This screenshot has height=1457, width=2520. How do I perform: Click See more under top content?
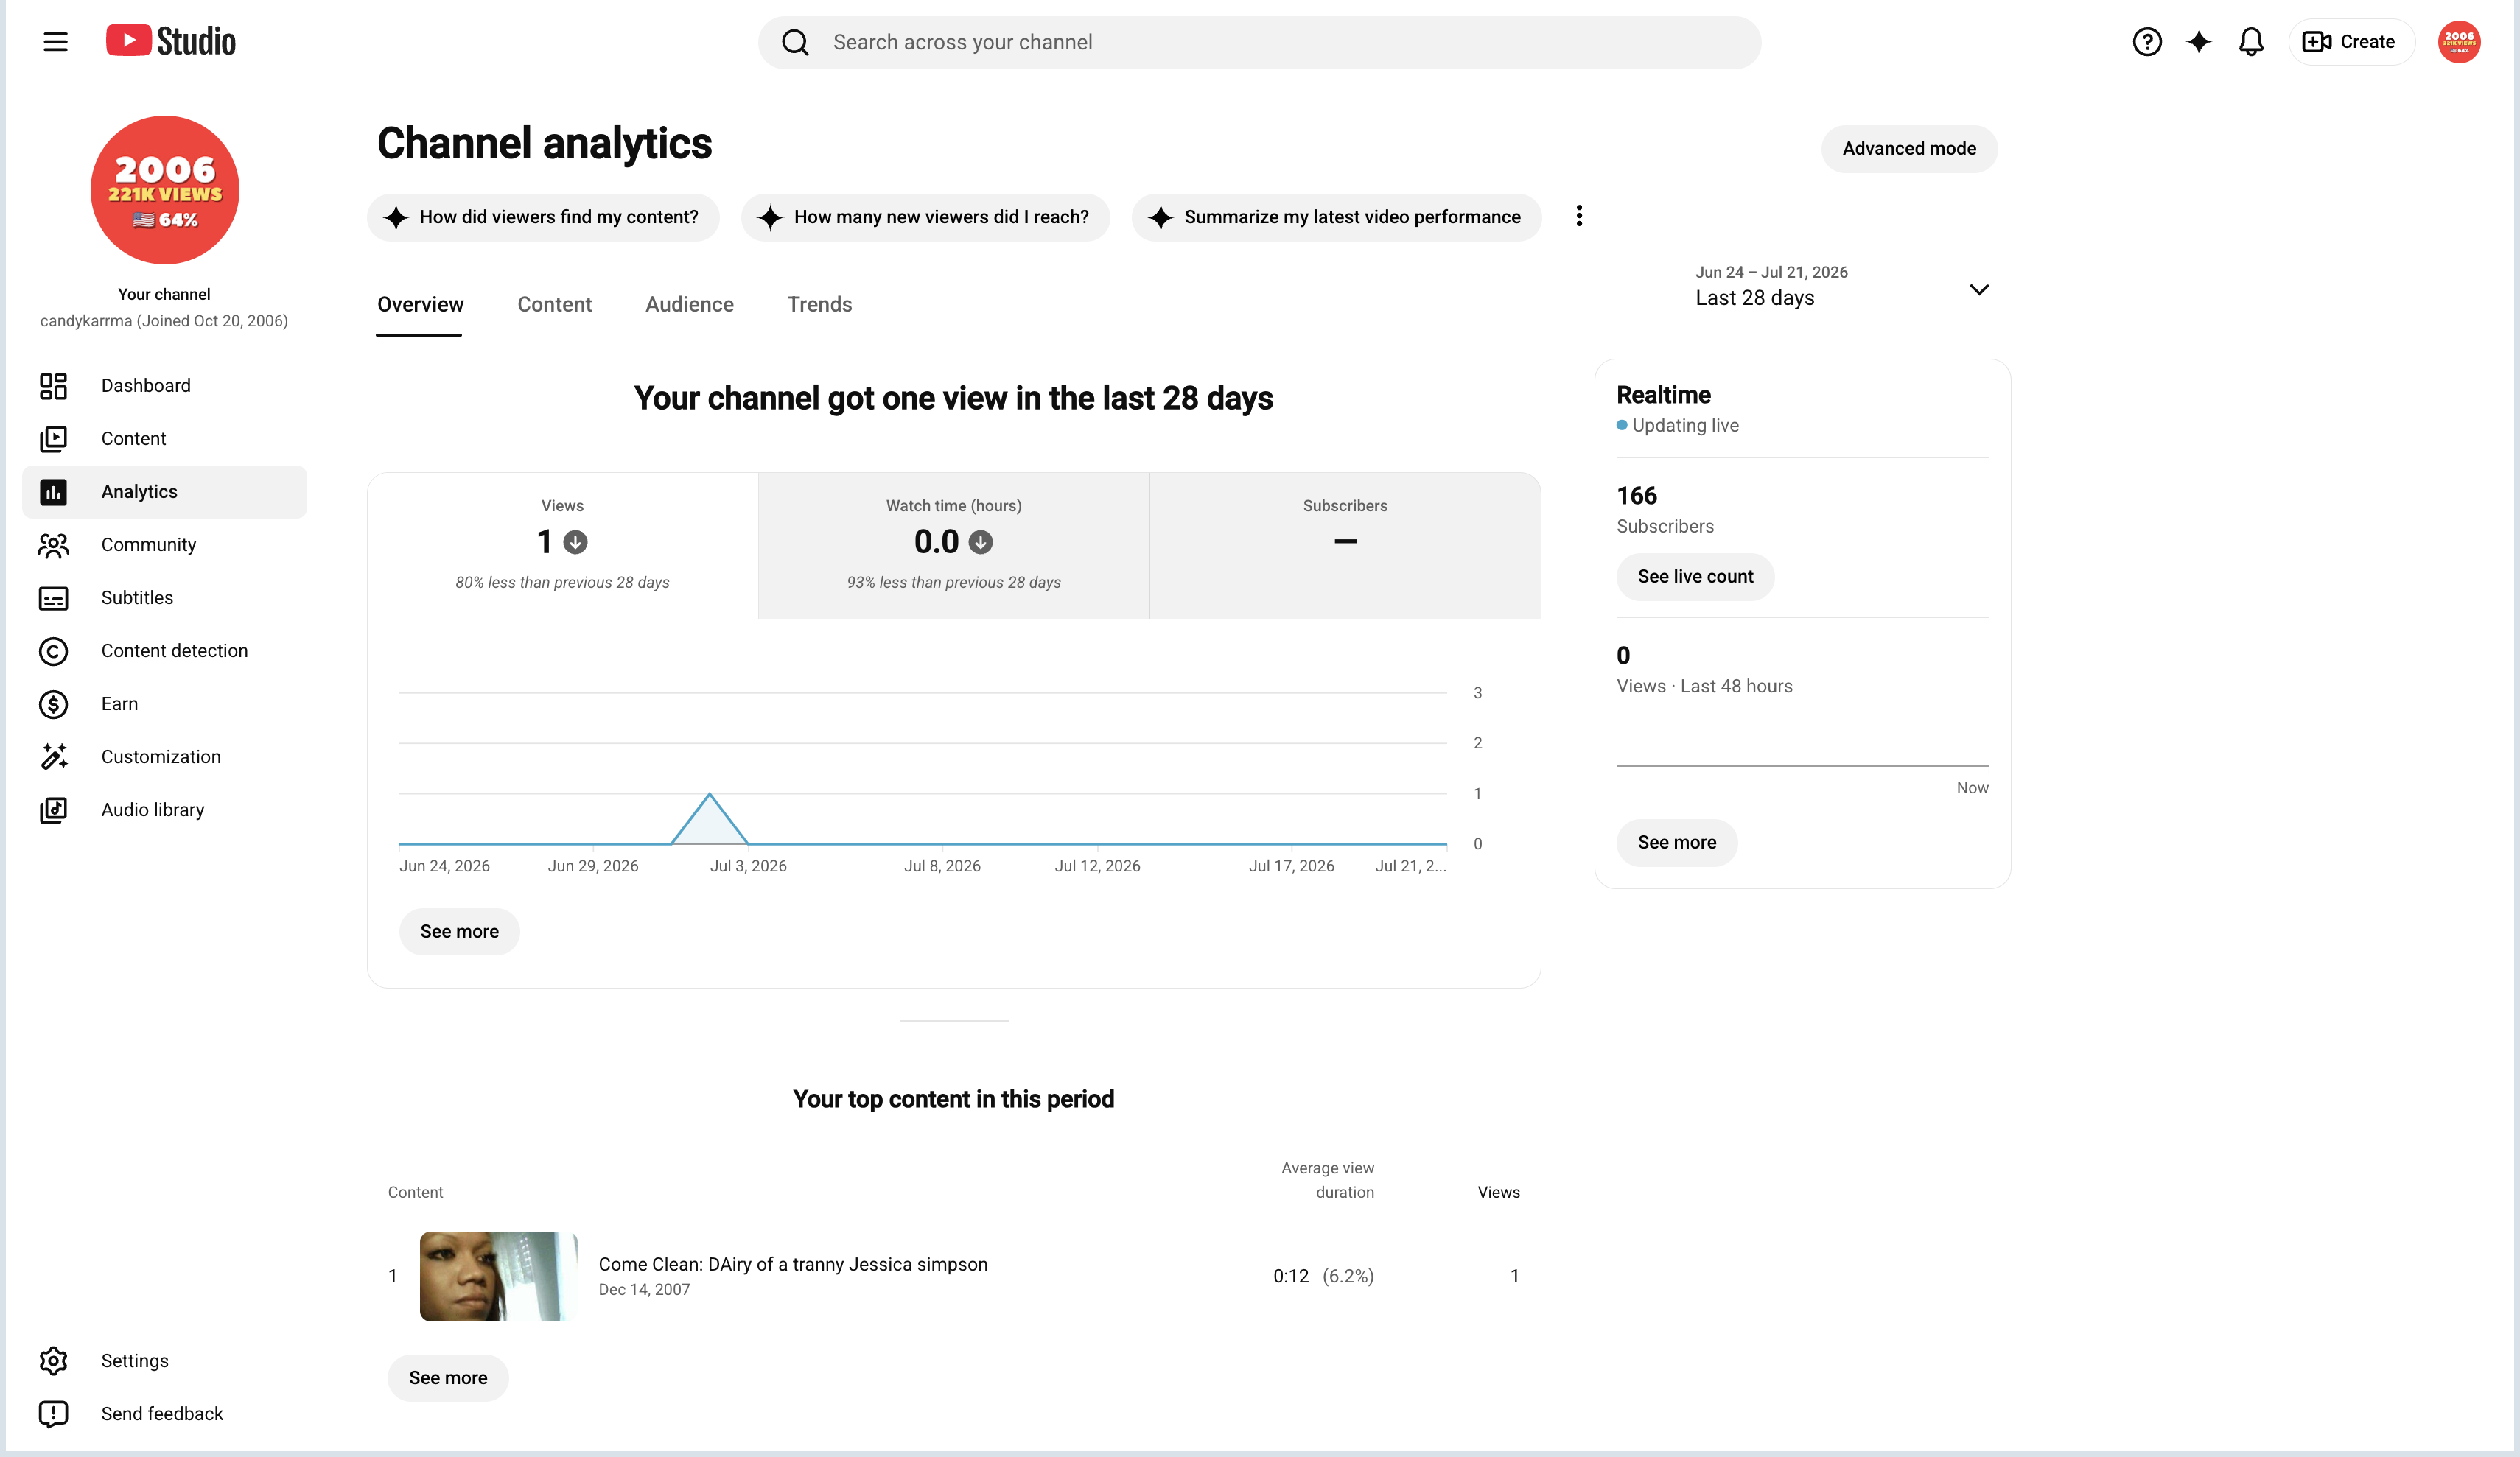(x=448, y=1378)
